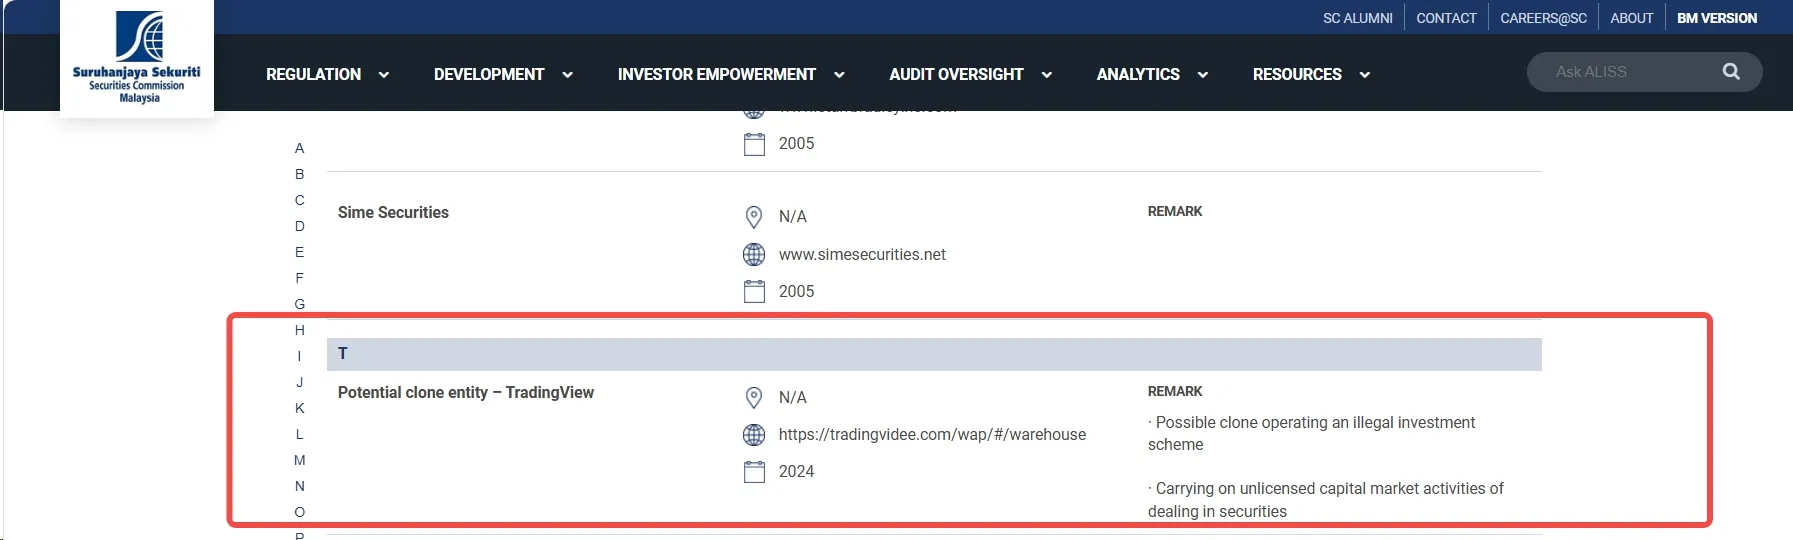Expand the Investor Empowerment chevron
Screen dimensions: 1793x540
839,75
